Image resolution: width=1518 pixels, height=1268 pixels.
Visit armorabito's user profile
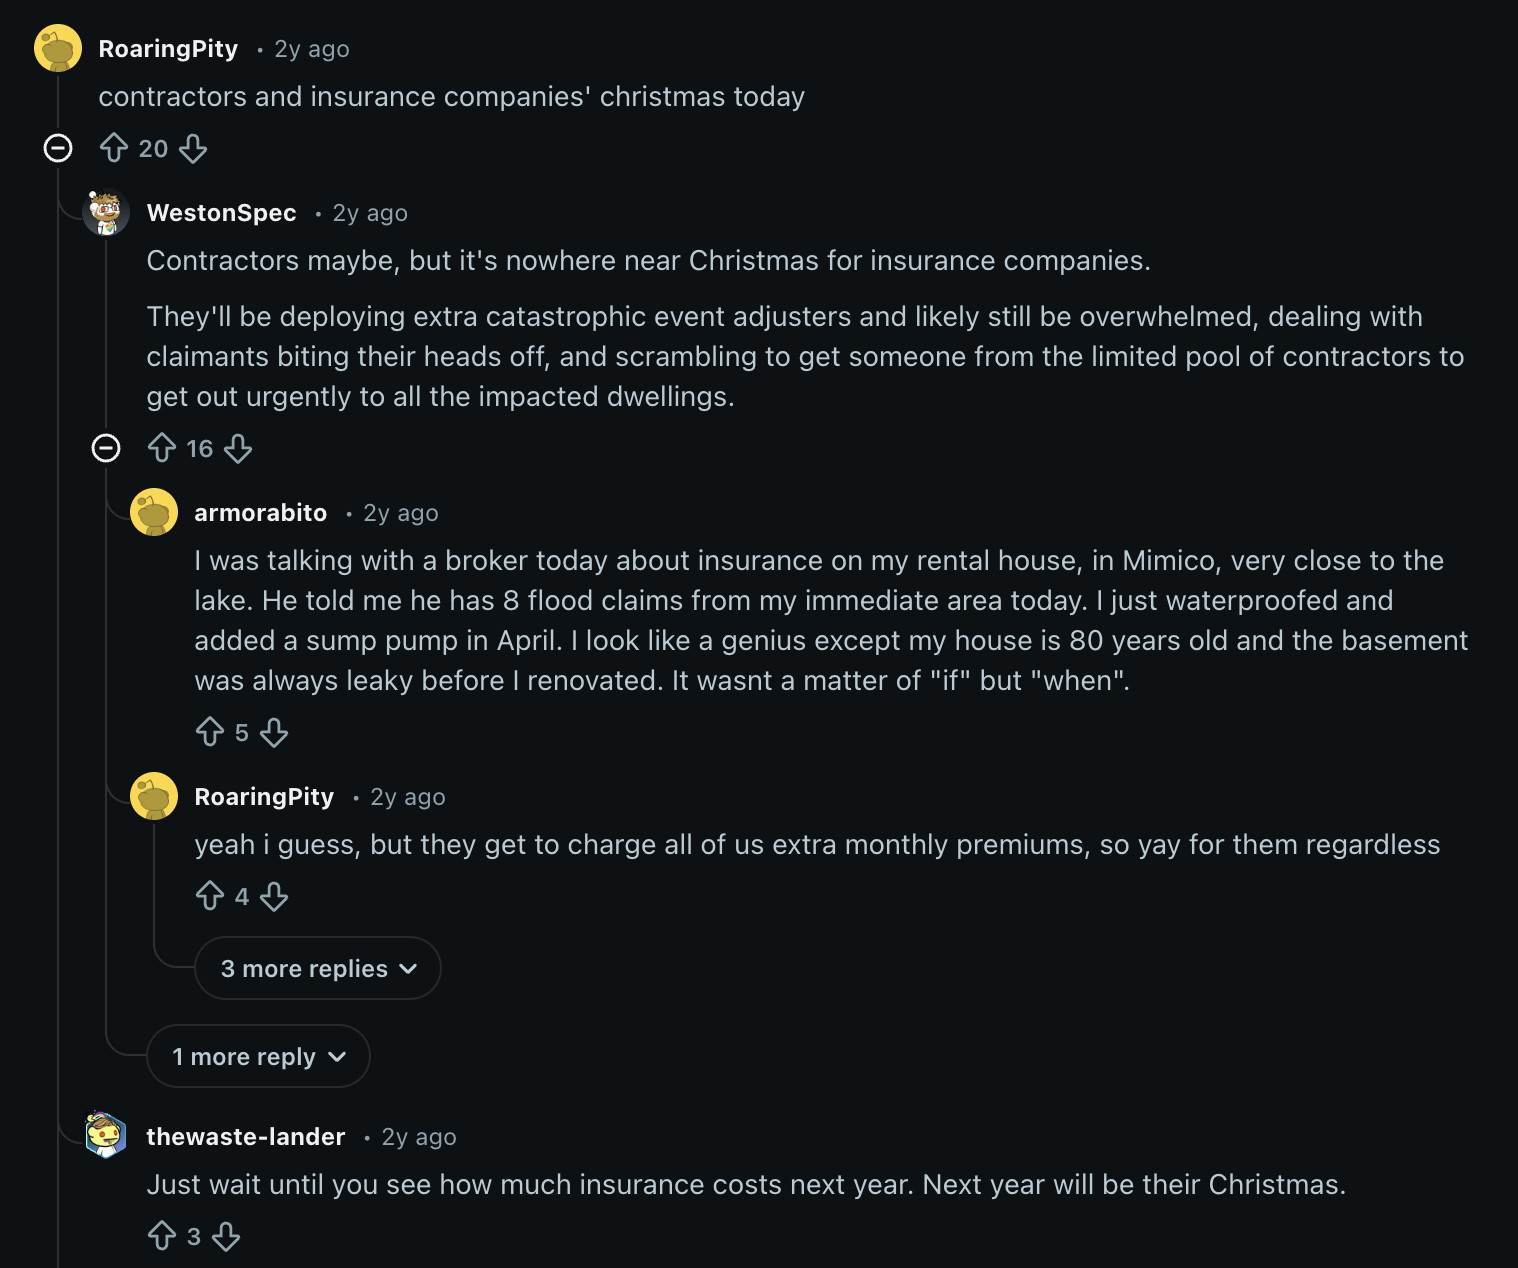click(260, 513)
